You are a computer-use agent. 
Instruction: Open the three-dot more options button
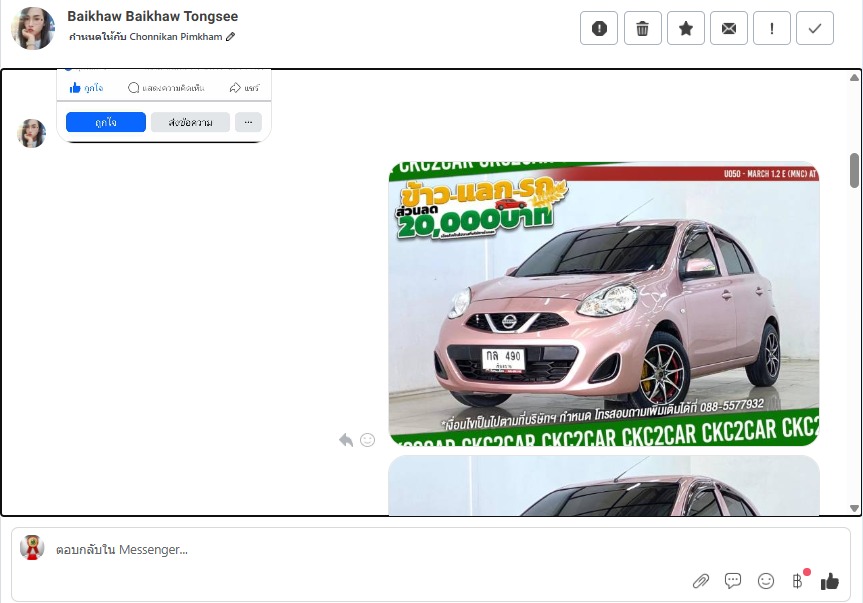click(x=248, y=122)
